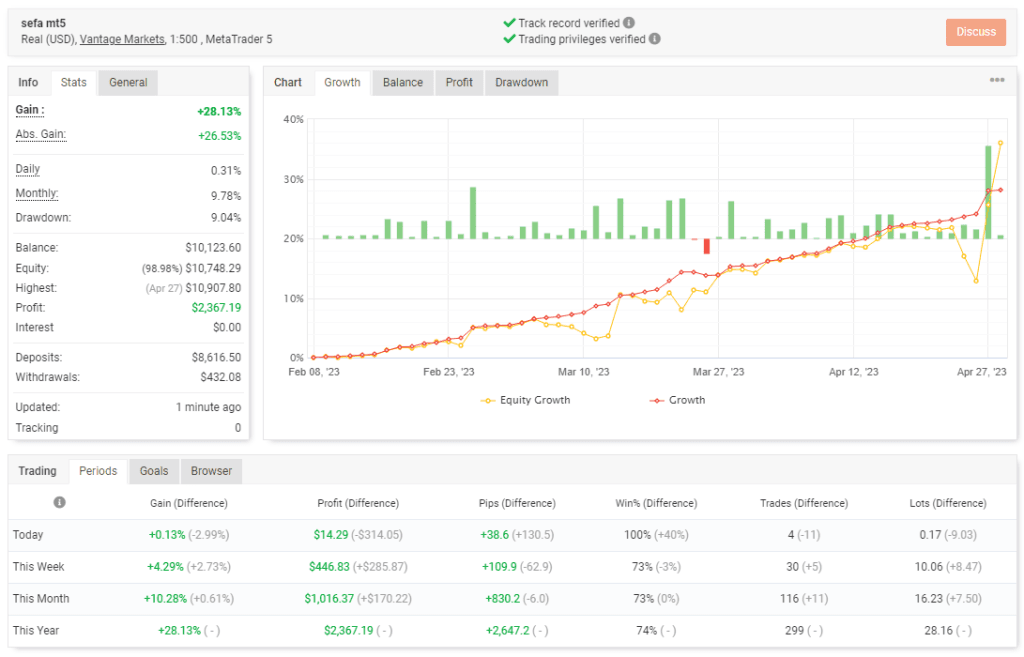1024x657 pixels.
Task: Switch to the Stats tab
Action: tap(73, 82)
